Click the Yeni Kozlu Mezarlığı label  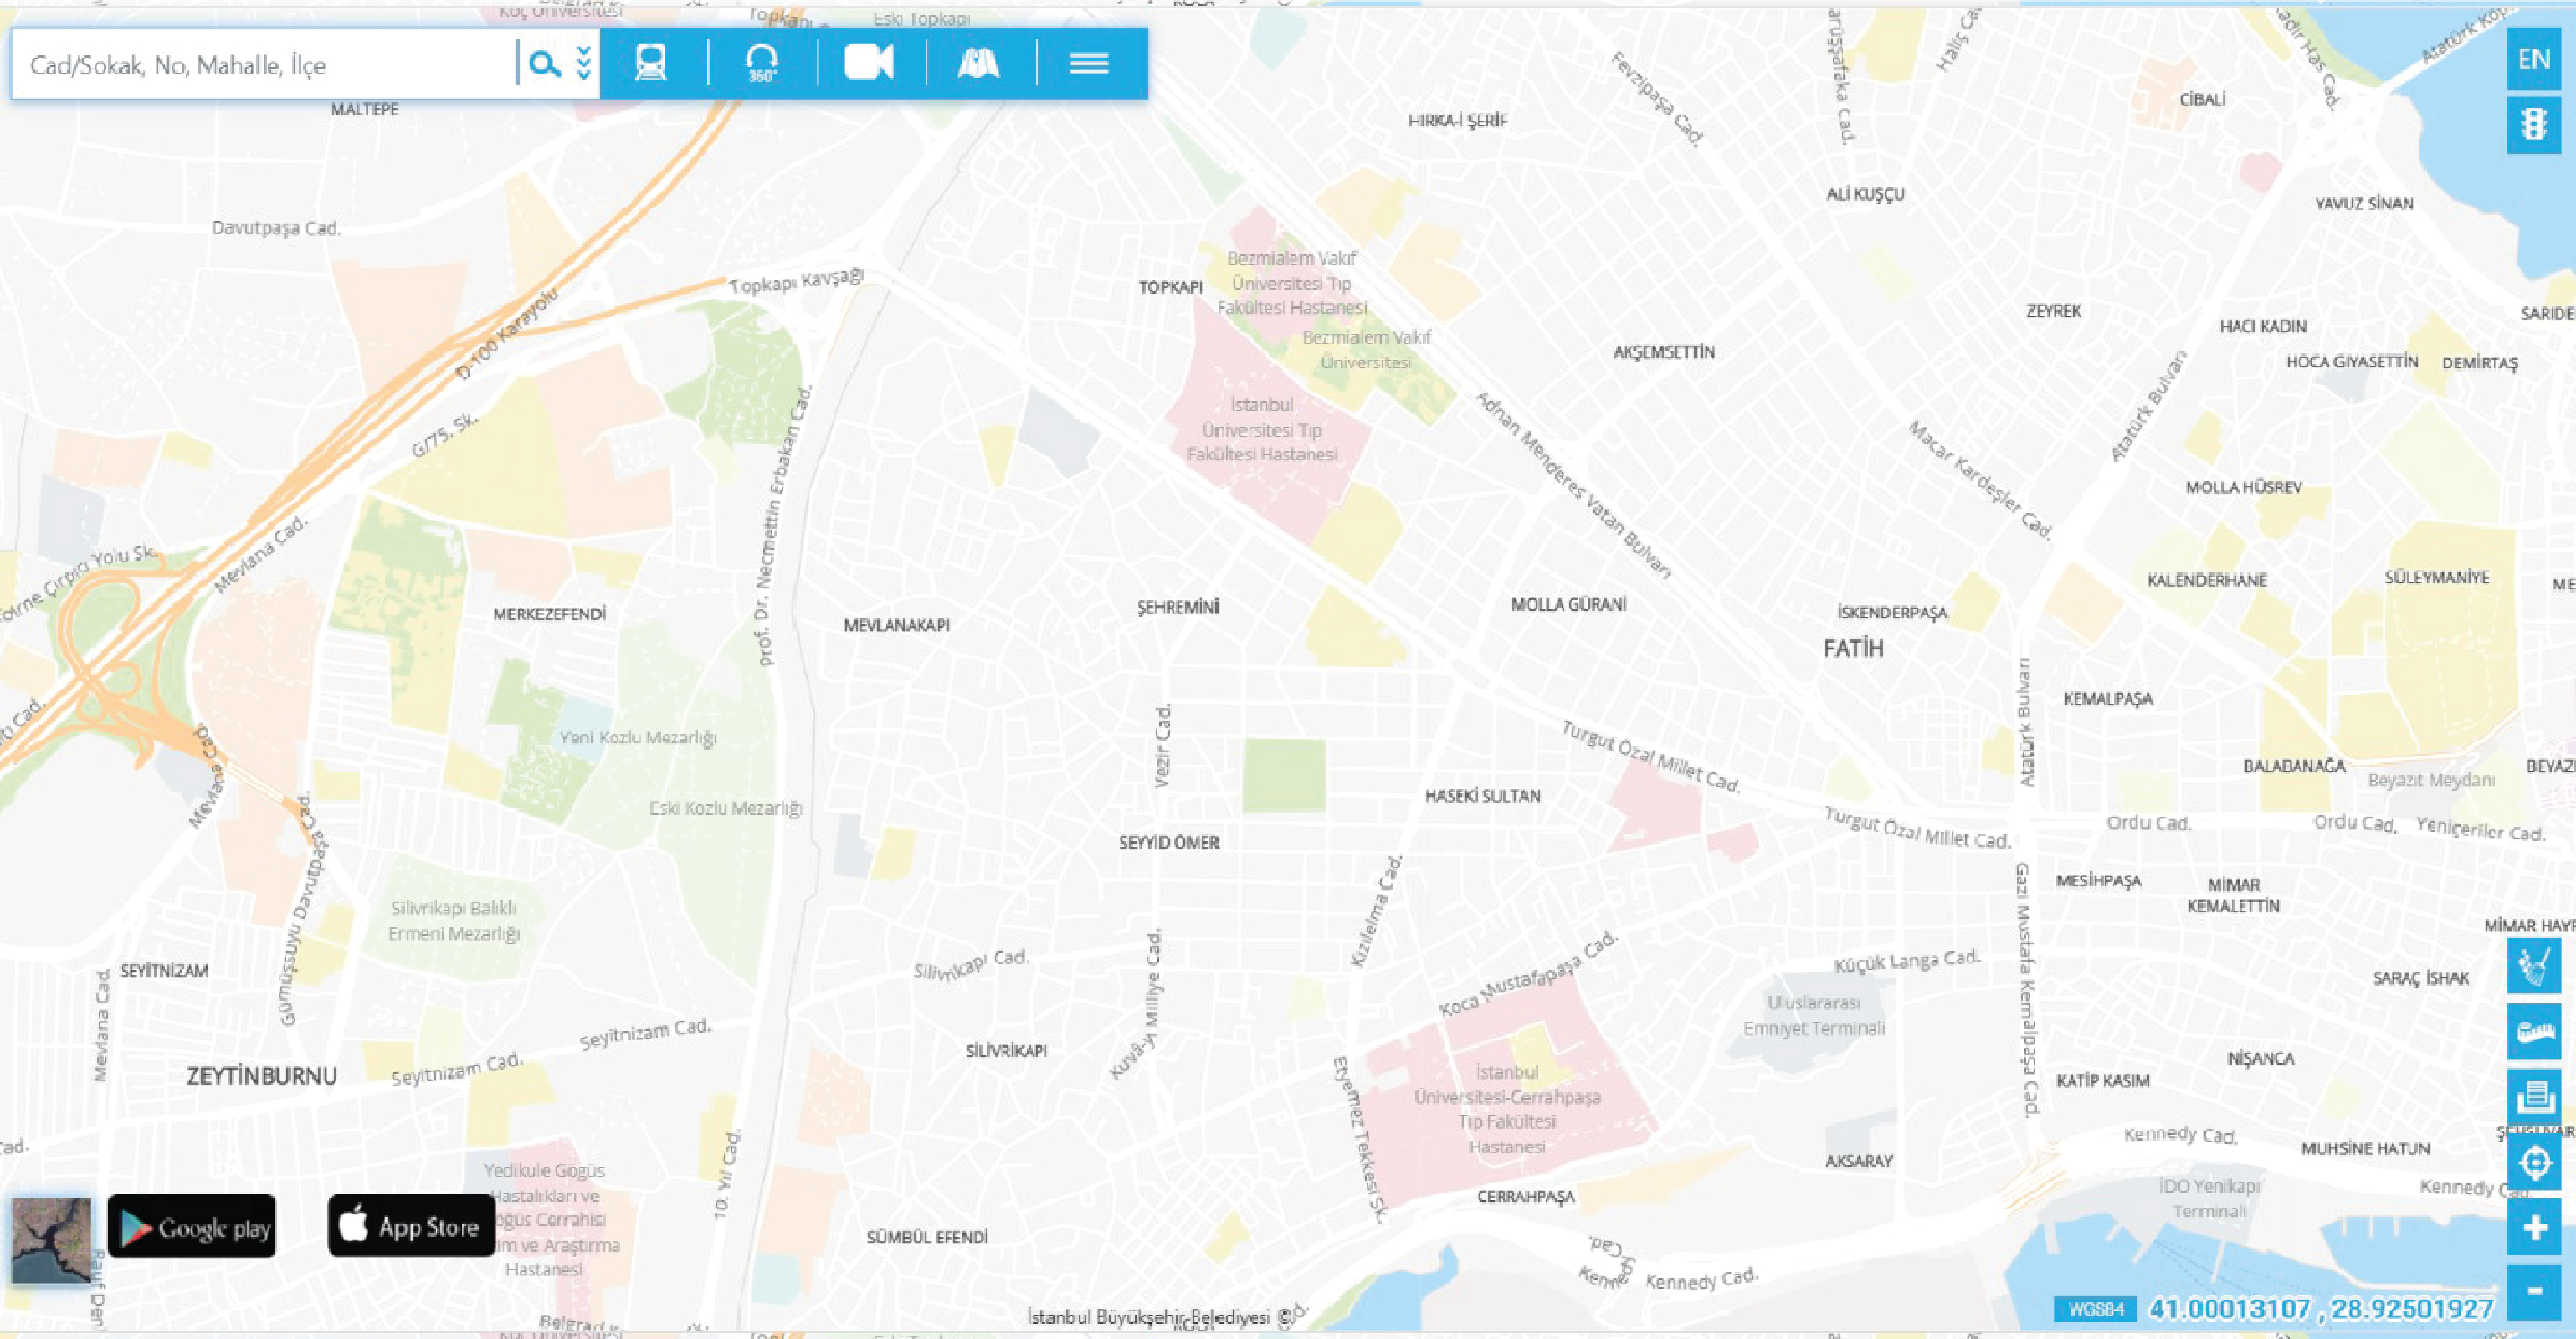[638, 738]
